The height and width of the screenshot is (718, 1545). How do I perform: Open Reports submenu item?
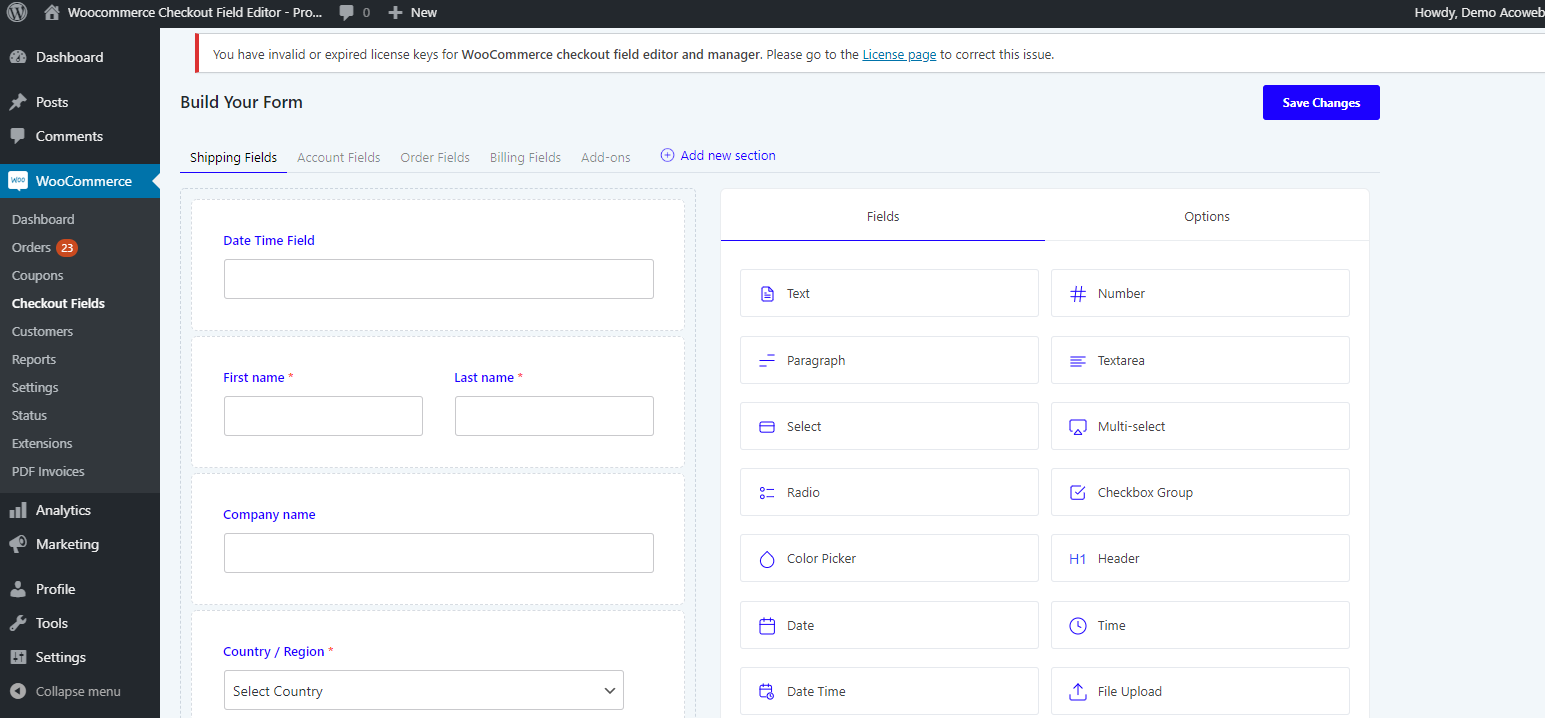click(34, 359)
